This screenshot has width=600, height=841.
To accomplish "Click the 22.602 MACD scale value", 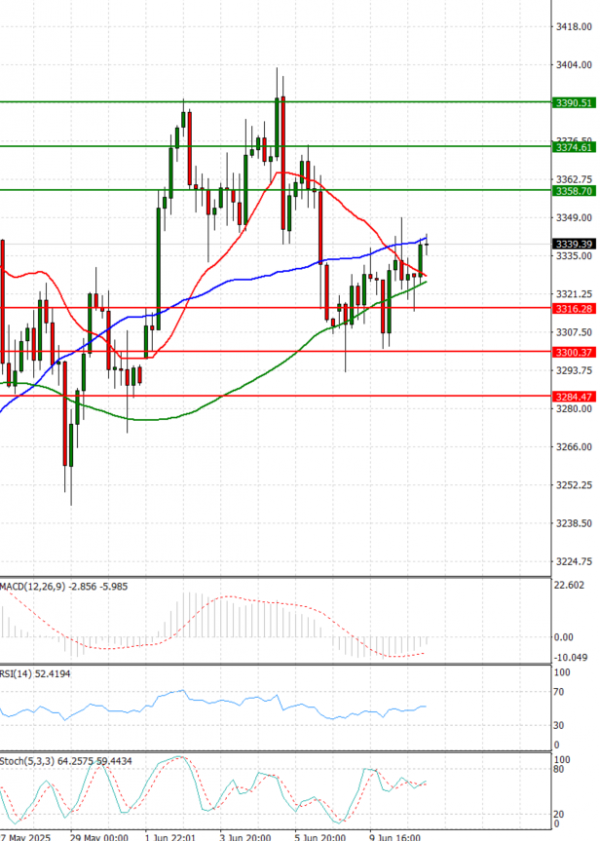I will click(572, 586).
